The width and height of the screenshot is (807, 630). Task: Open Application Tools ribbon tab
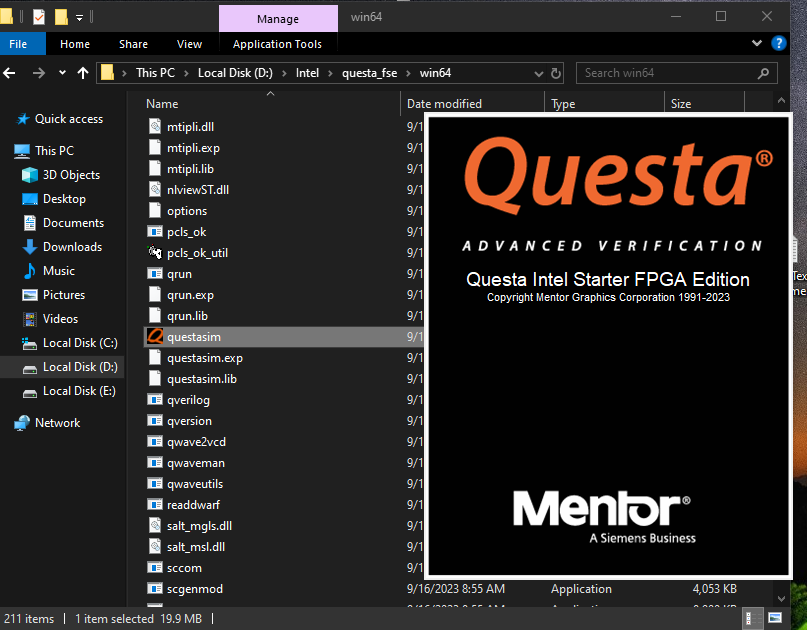pyautogui.click(x=277, y=44)
